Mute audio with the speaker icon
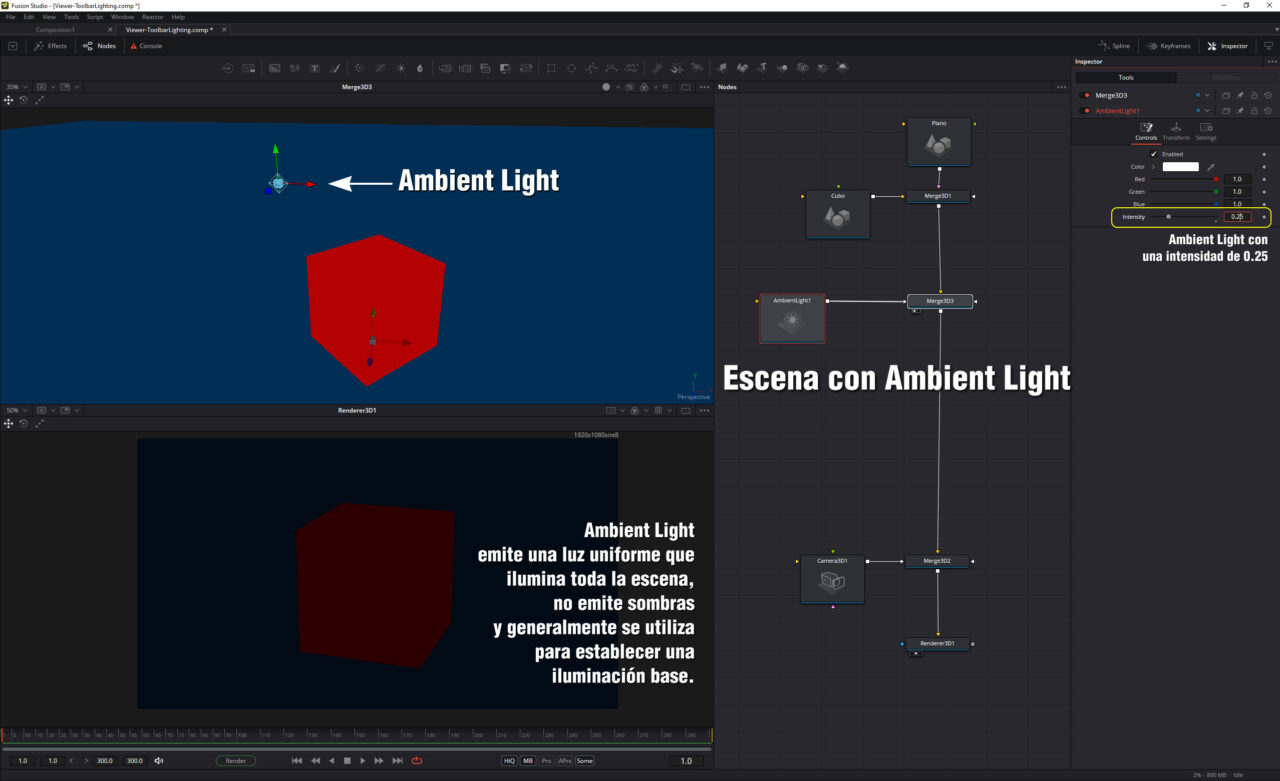Image resolution: width=1280 pixels, height=781 pixels. [x=158, y=761]
